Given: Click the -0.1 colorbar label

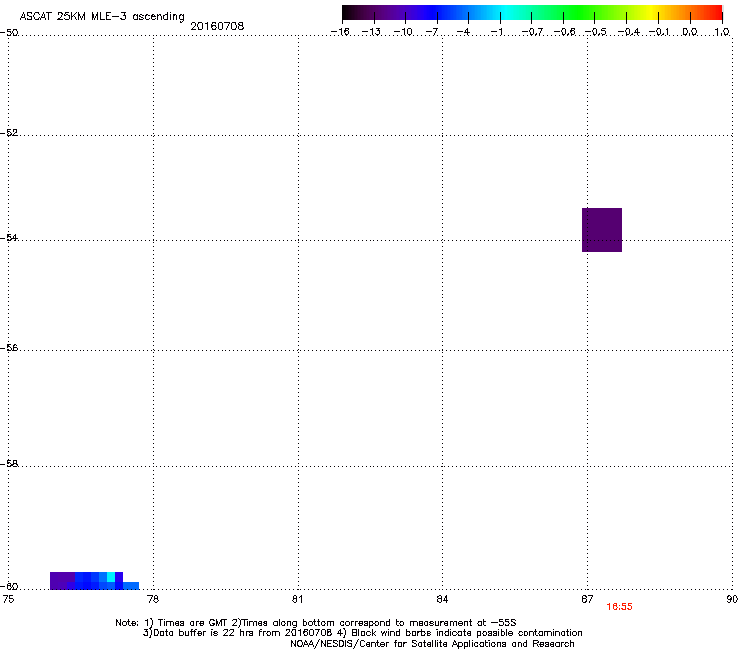Looking at the screenshot, I should click(659, 32).
